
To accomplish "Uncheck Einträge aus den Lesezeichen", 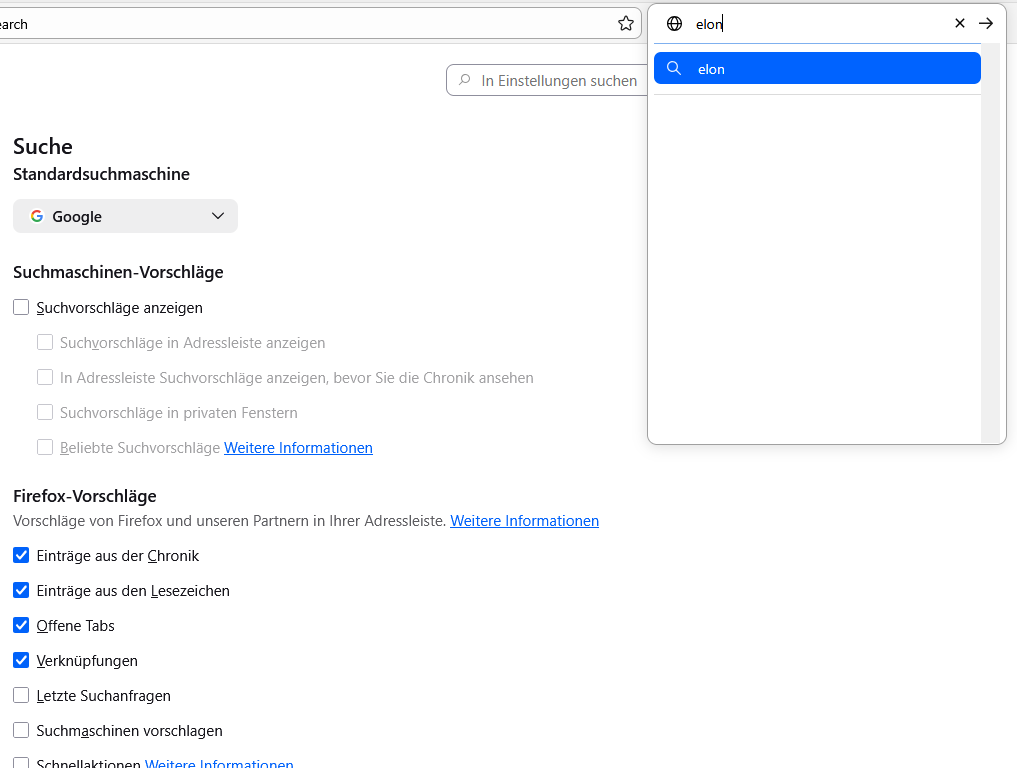I will point(21,591).
